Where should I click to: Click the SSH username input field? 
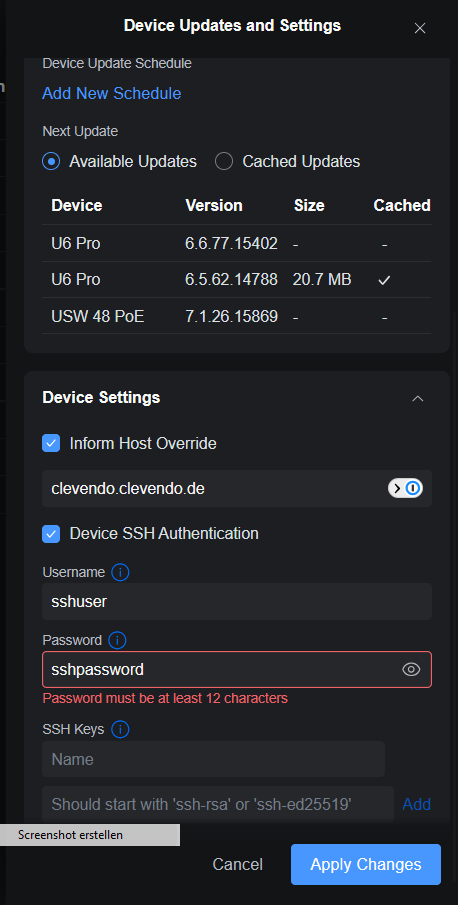[237, 601]
